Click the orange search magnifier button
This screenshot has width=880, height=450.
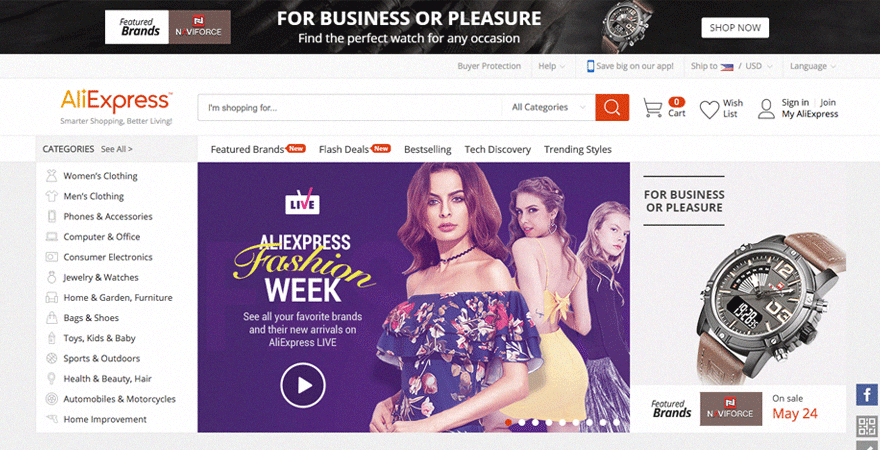612,107
